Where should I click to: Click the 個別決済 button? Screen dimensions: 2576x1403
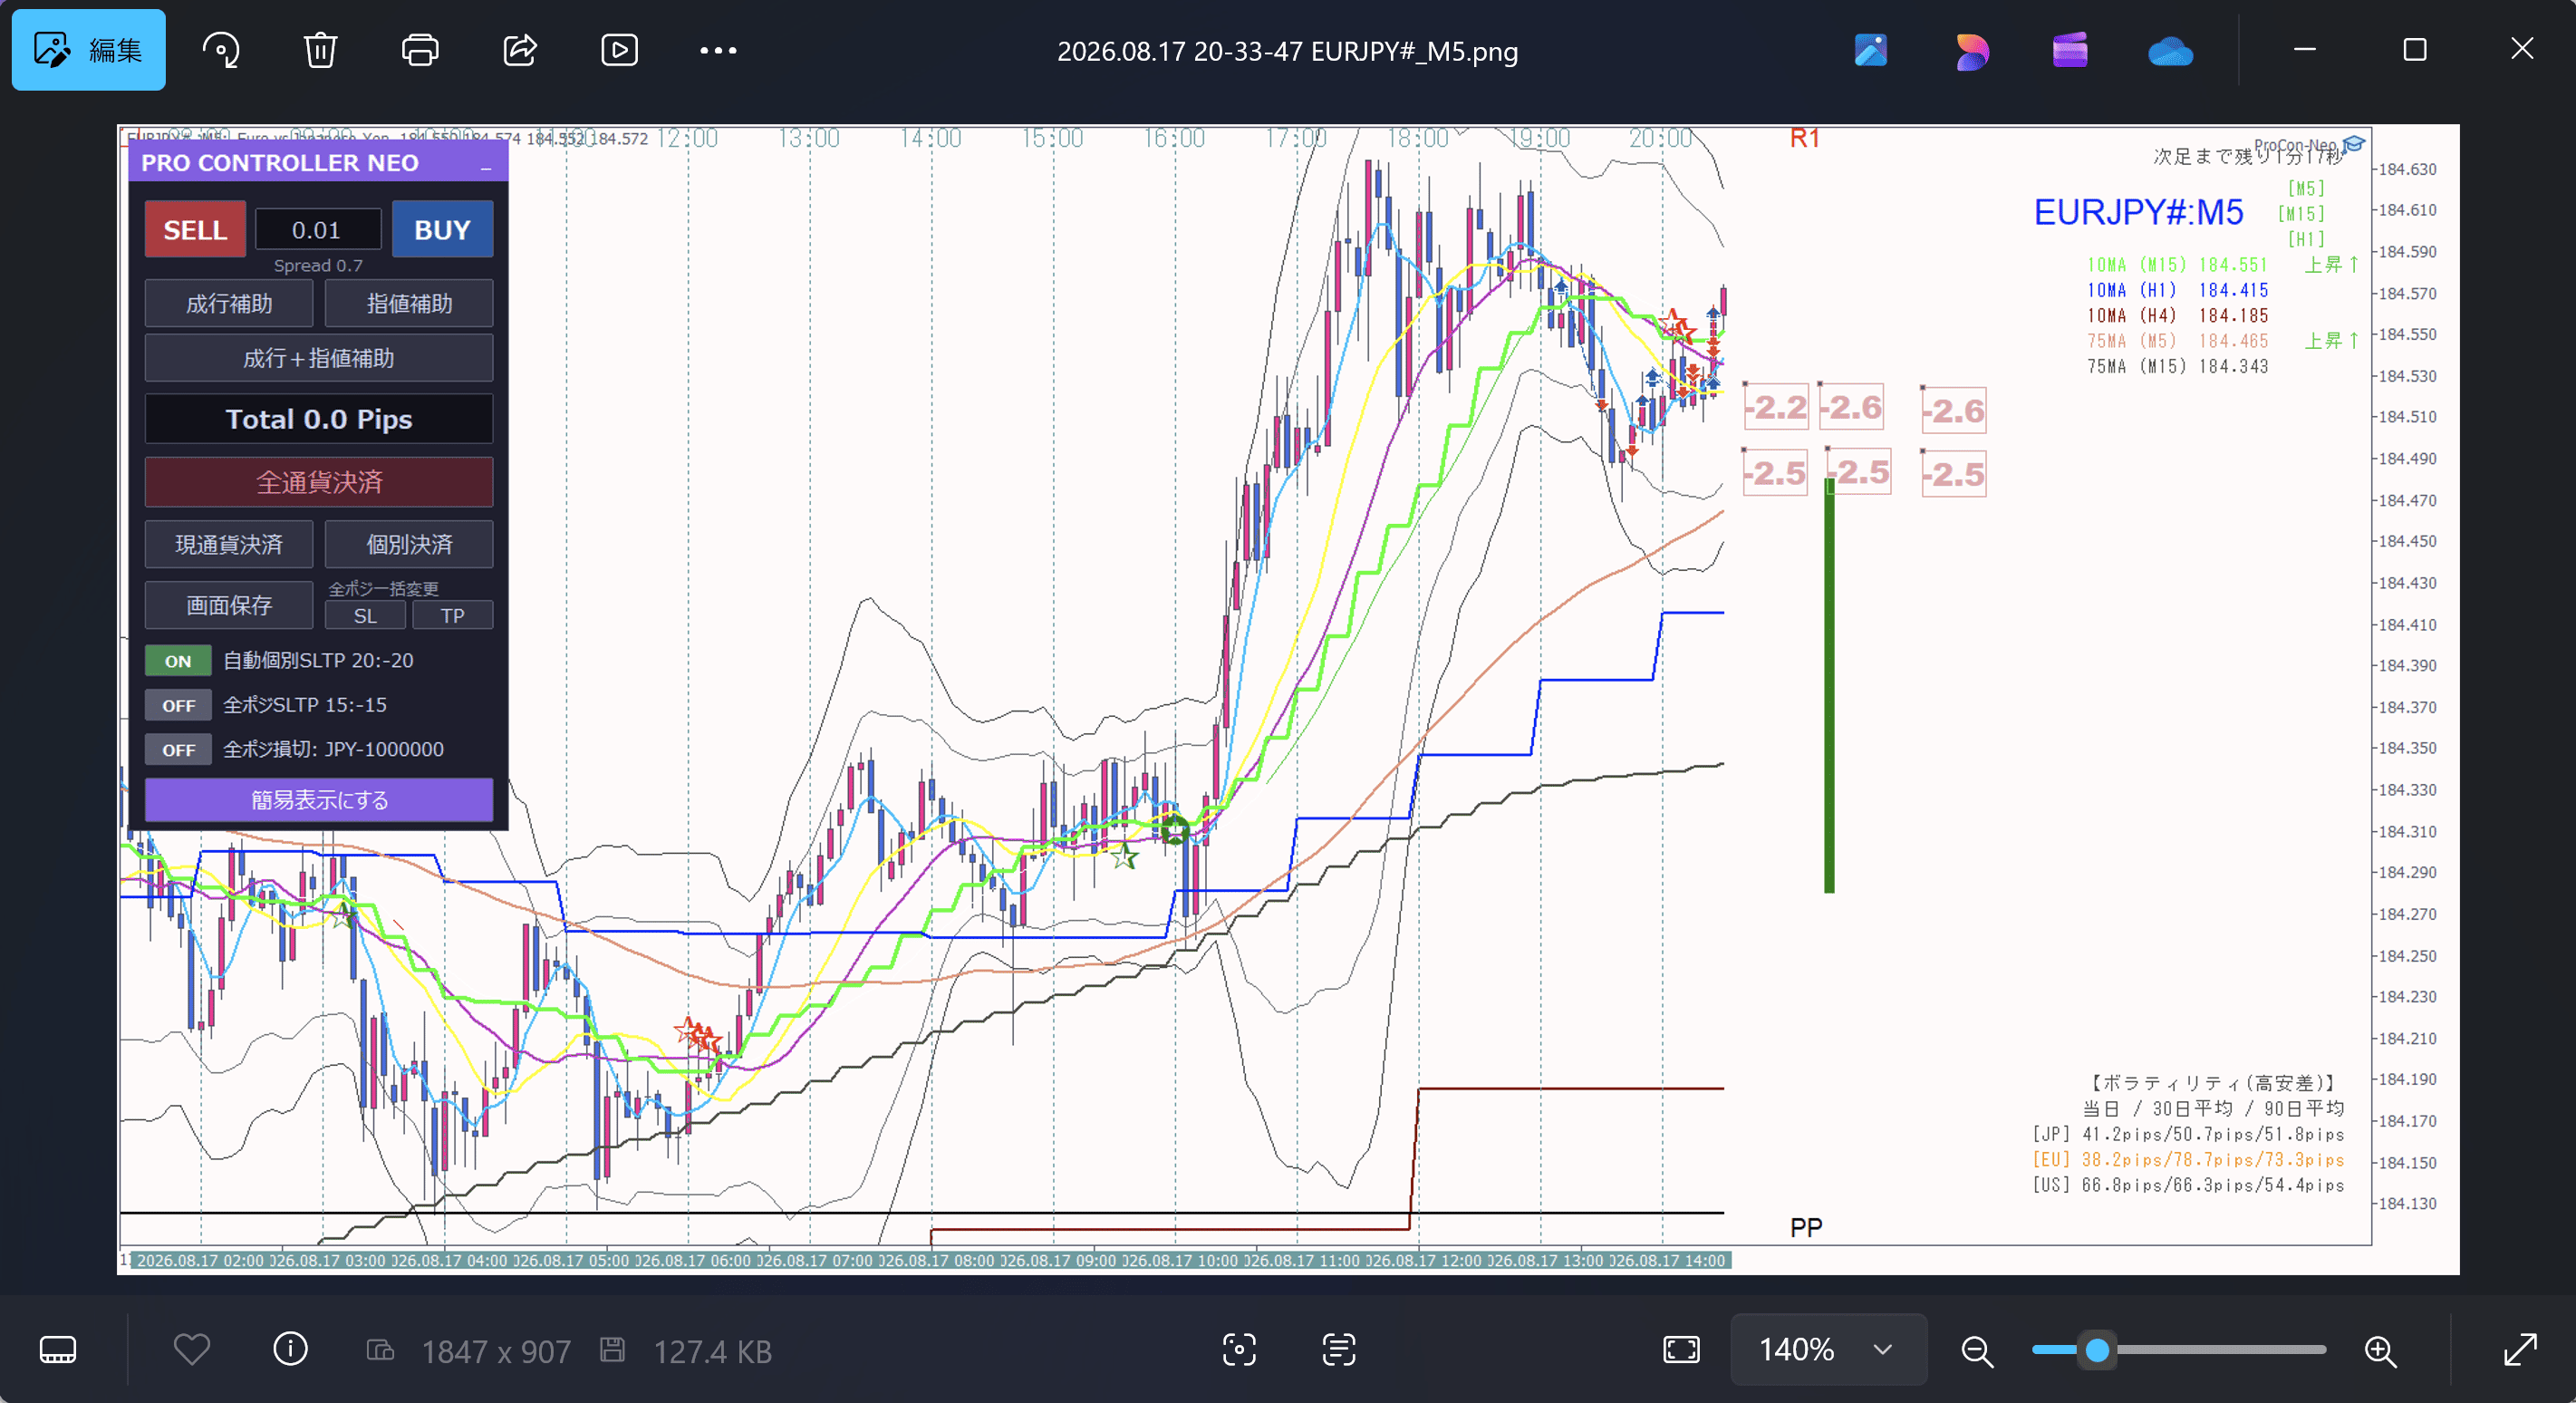coord(409,544)
